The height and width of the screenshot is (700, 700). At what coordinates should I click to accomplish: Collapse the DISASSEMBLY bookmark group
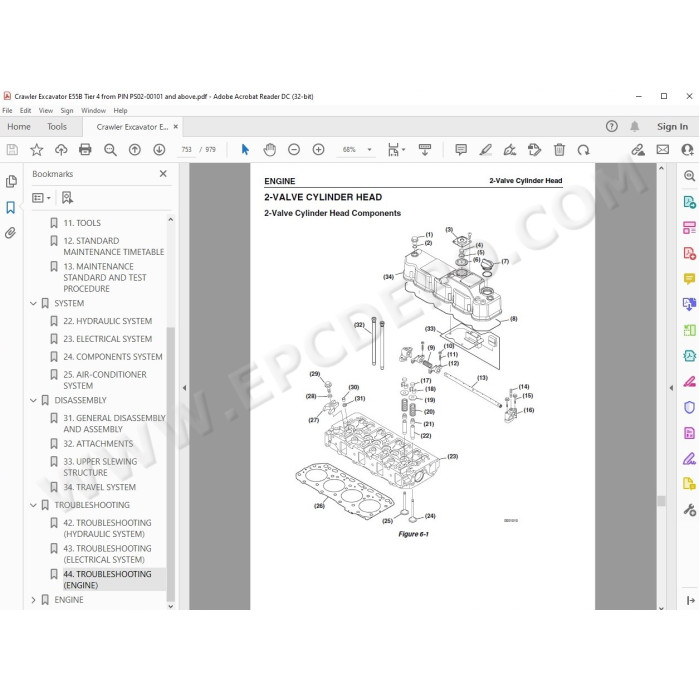(x=33, y=400)
